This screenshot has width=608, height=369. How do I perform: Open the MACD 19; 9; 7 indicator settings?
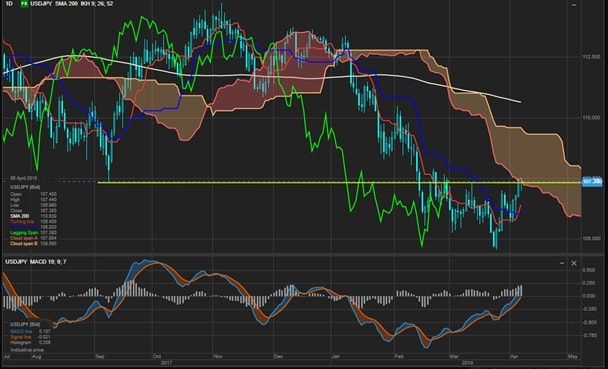click(48, 262)
